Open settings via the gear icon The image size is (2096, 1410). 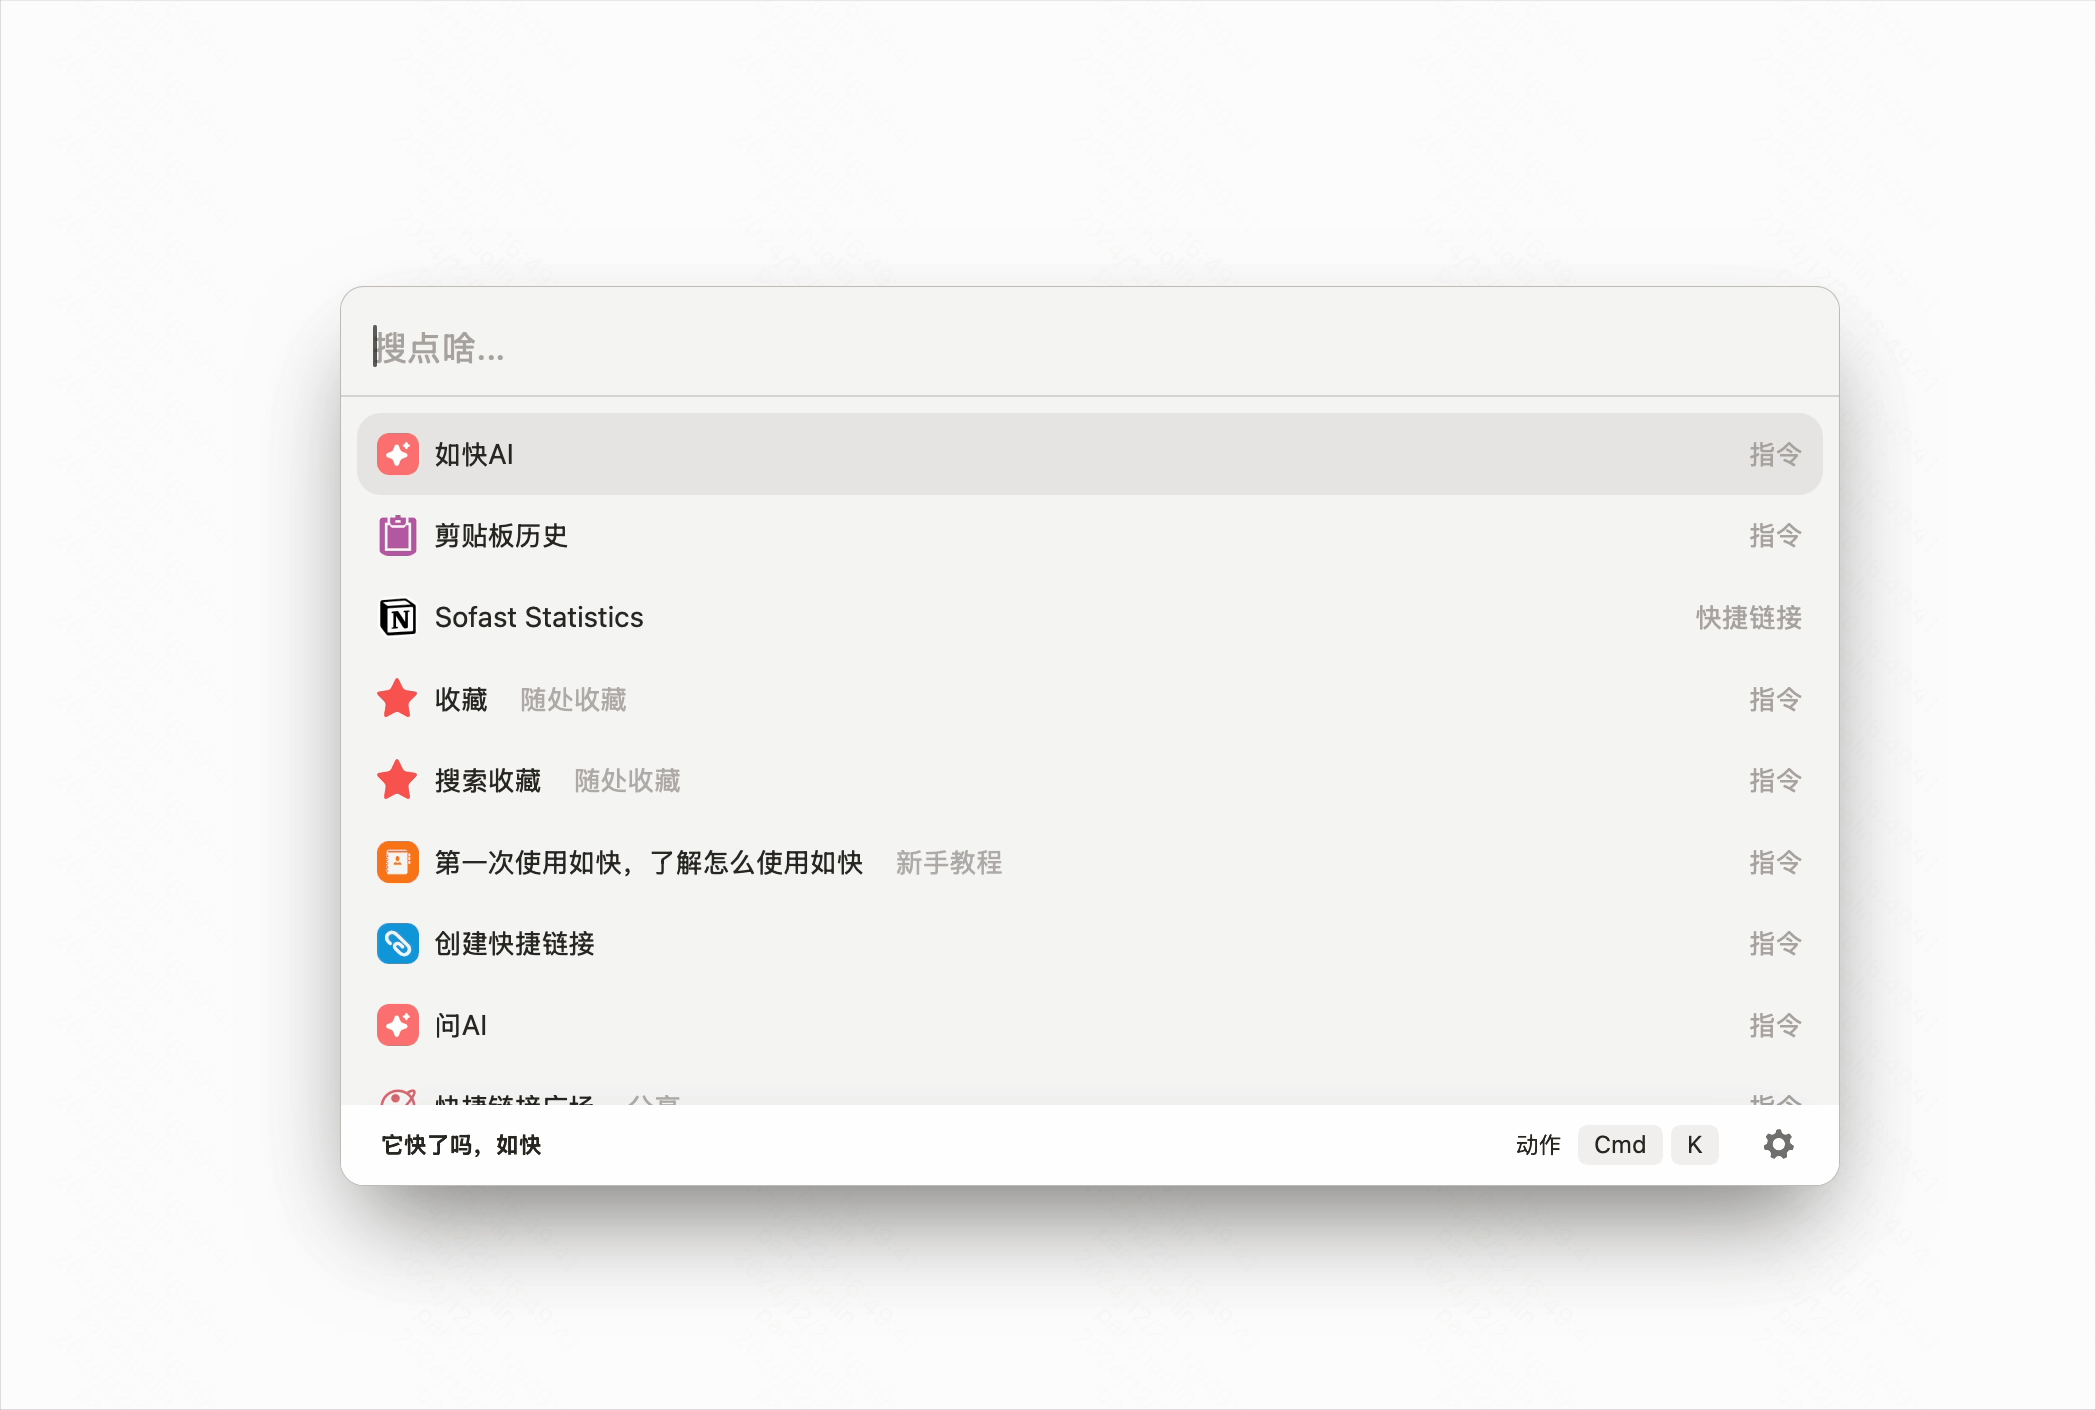click(x=1778, y=1144)
